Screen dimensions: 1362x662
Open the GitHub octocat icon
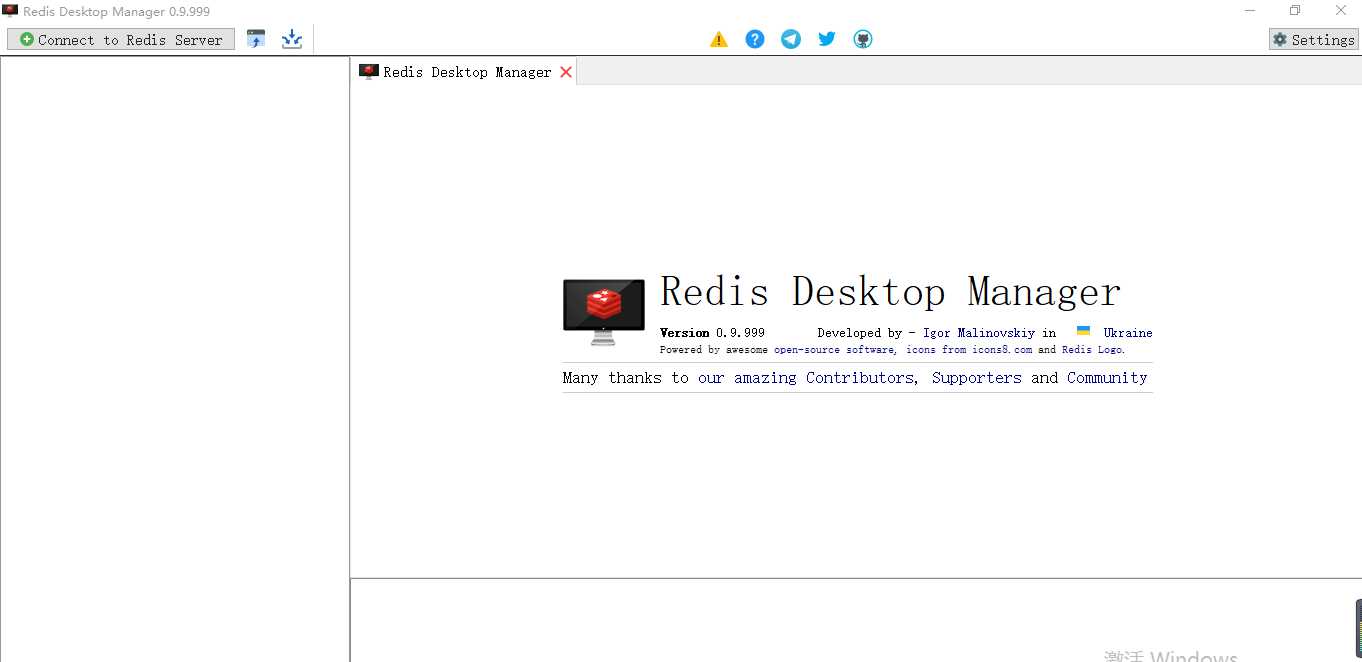tap(863, 39)
